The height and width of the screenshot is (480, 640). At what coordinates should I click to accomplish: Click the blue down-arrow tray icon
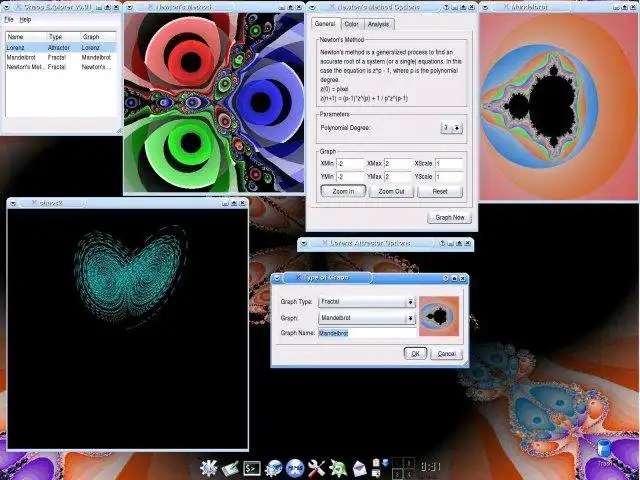click(x=385, y=463)
